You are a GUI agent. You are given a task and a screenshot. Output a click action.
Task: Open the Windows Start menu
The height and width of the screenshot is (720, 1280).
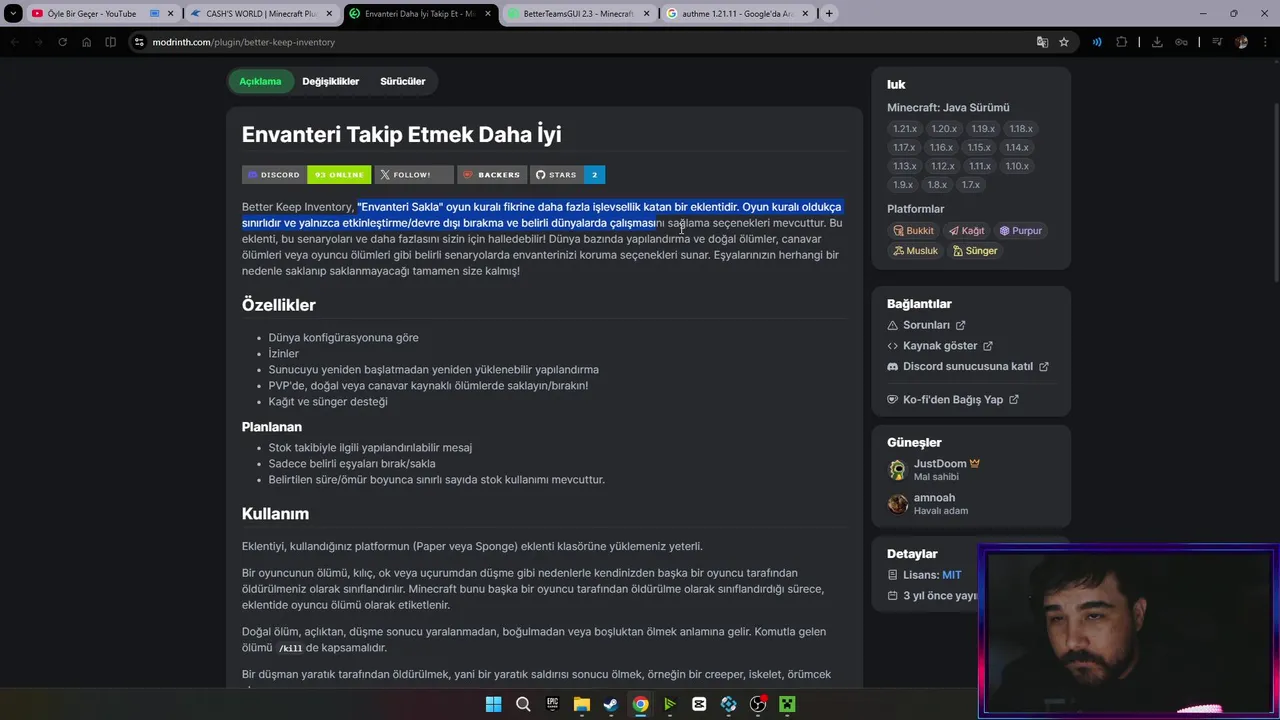pyautogui.click(x=494, y=704)
